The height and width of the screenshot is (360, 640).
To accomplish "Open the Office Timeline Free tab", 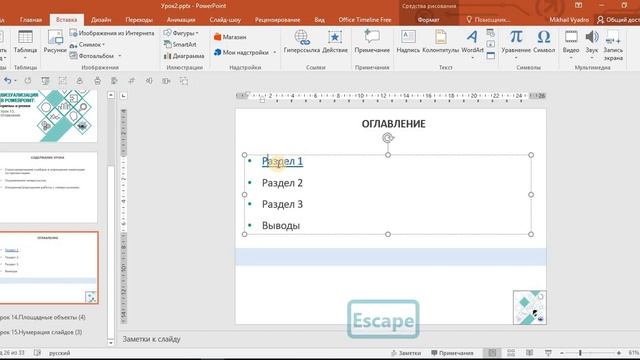I will (364, 20).
